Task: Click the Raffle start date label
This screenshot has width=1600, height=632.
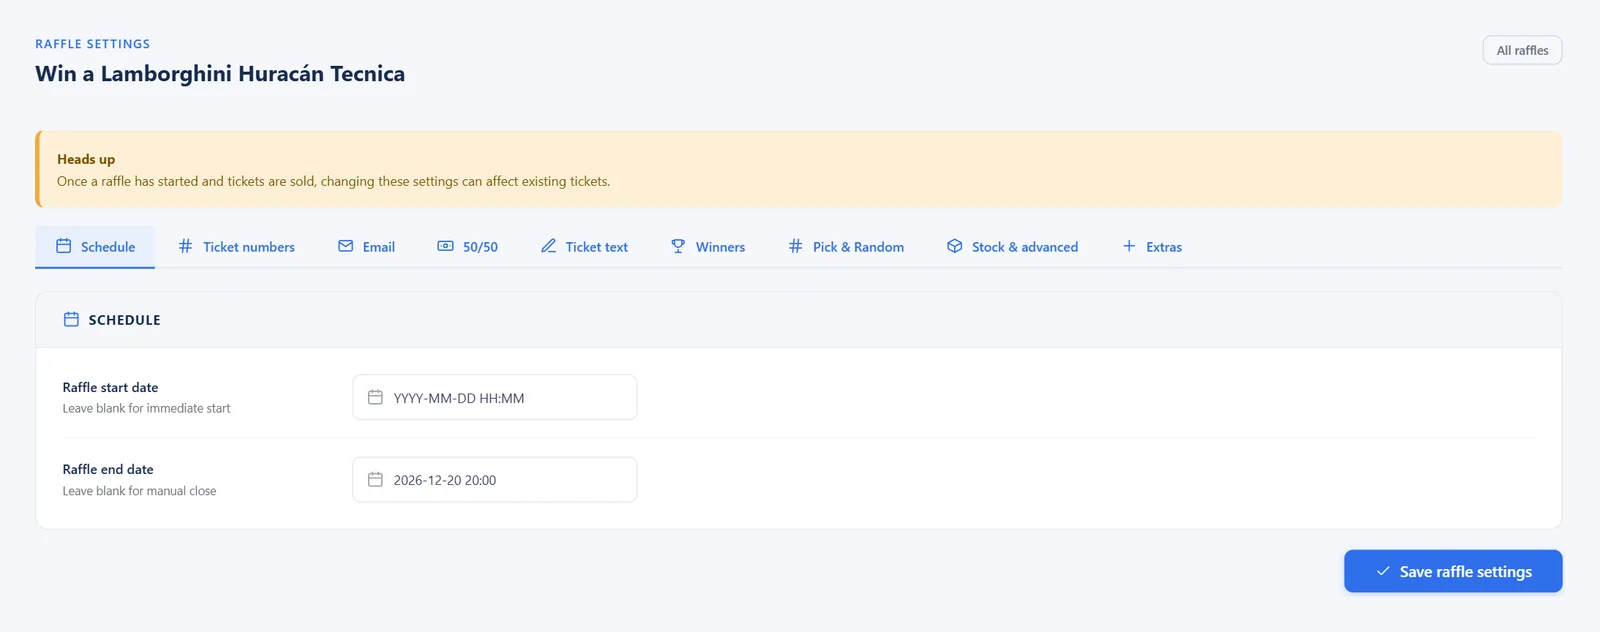Action: click(110, 387)
